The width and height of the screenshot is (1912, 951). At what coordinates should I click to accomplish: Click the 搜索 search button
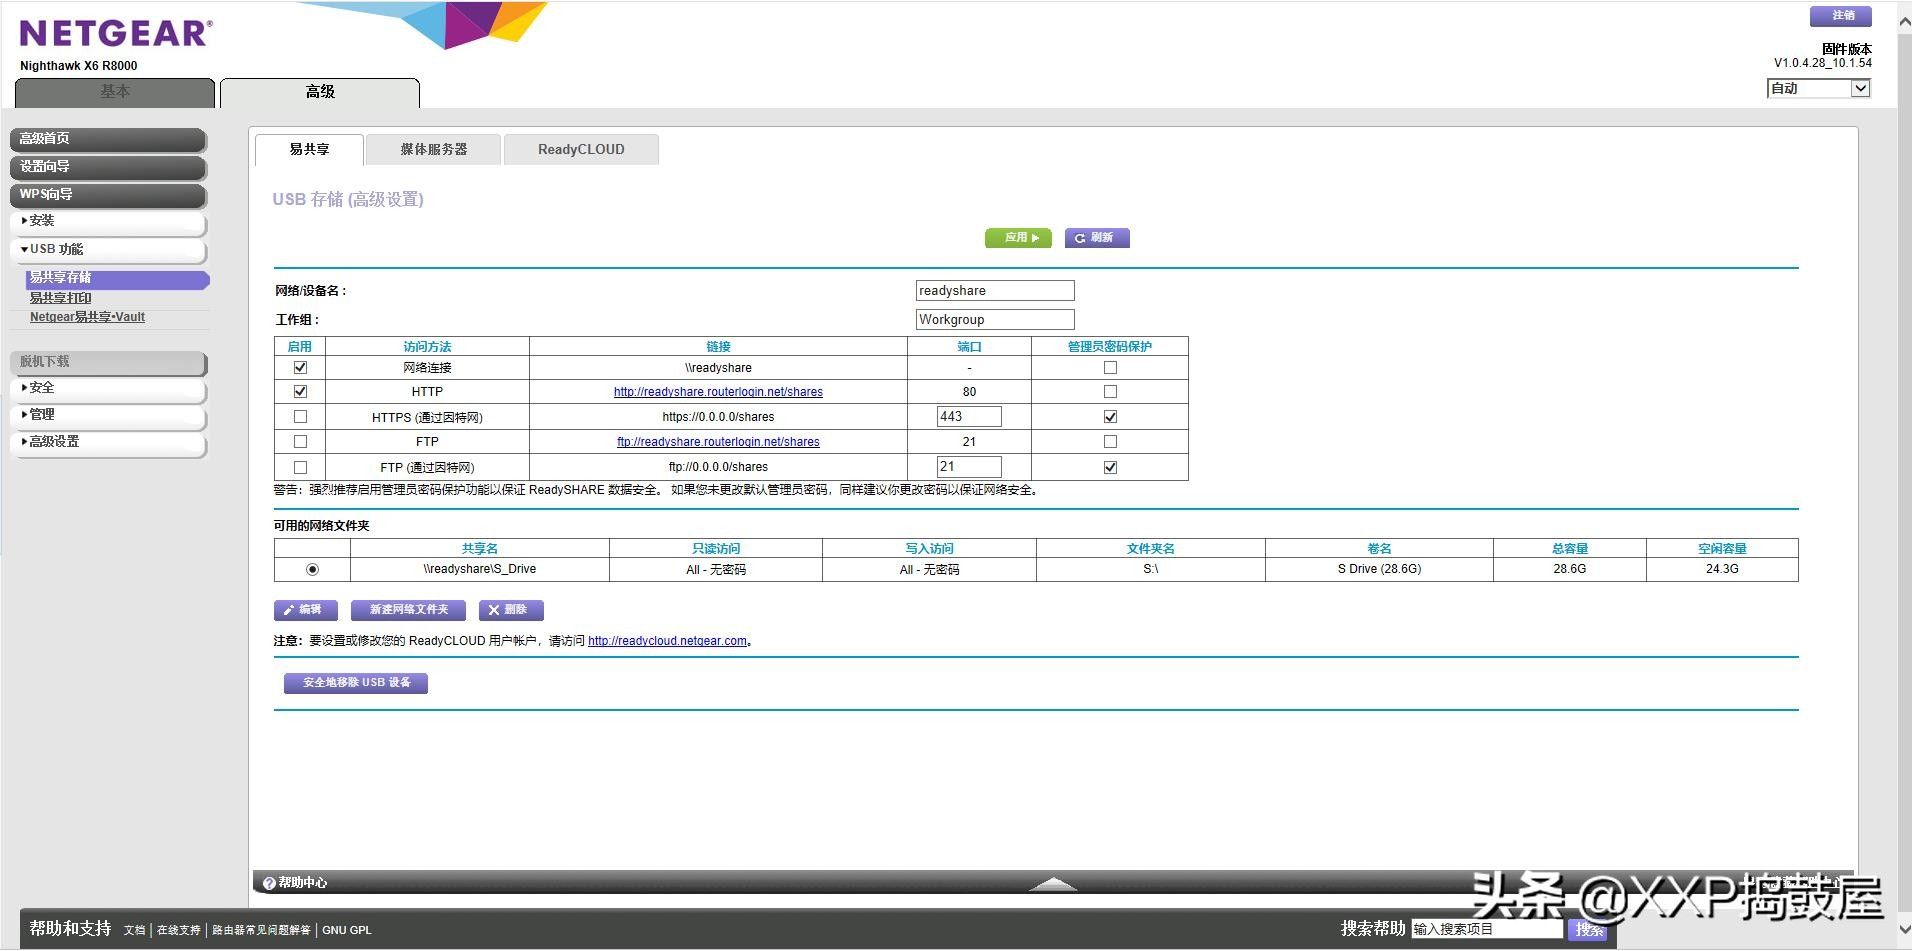click(1588, 929)
